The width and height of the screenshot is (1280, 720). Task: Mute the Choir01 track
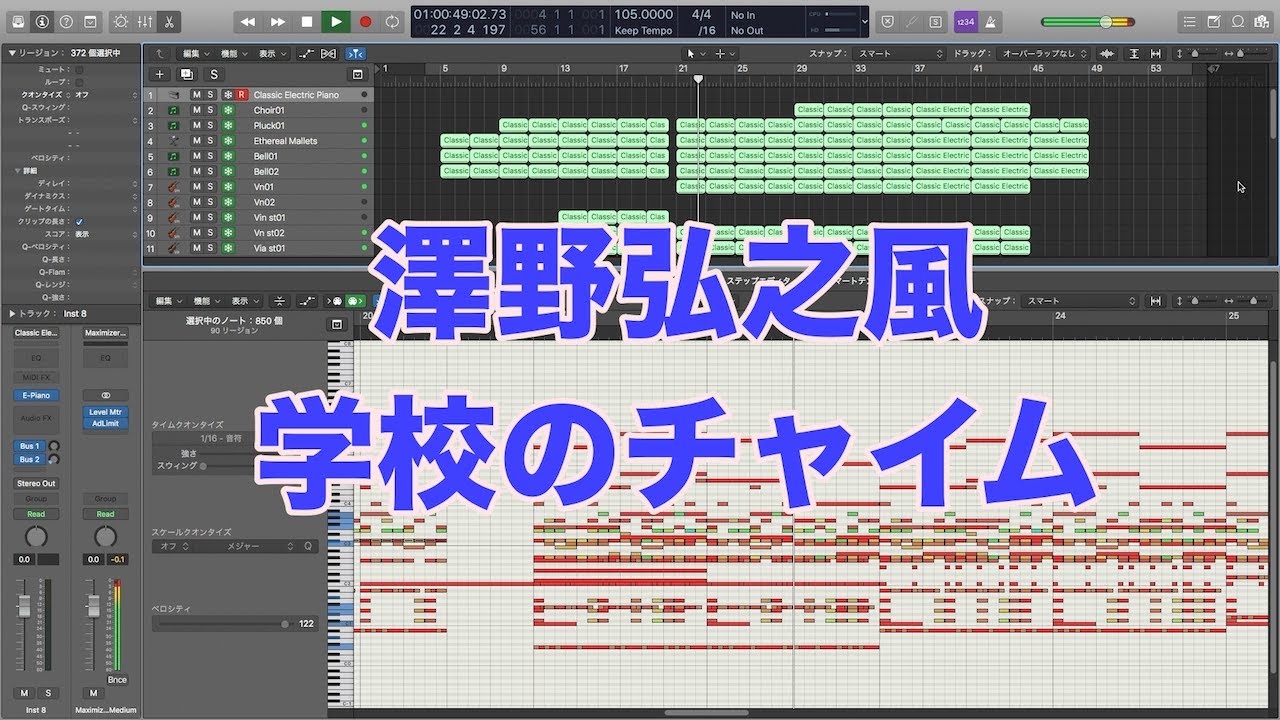[196, 110]
